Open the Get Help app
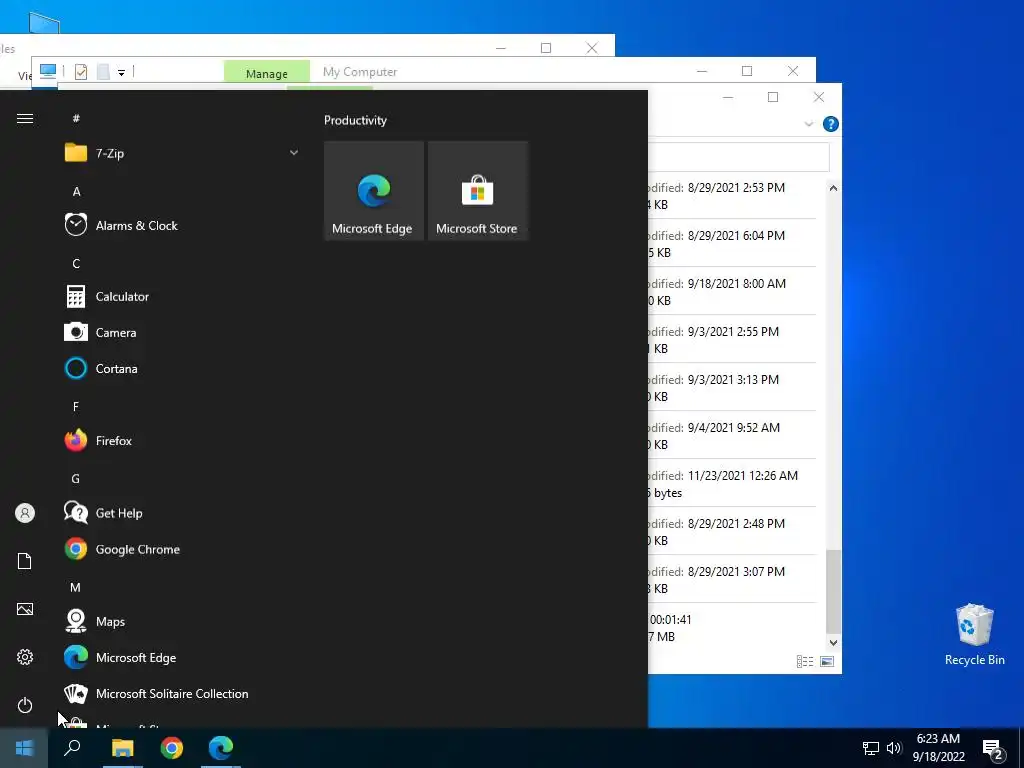 (181, 513)
